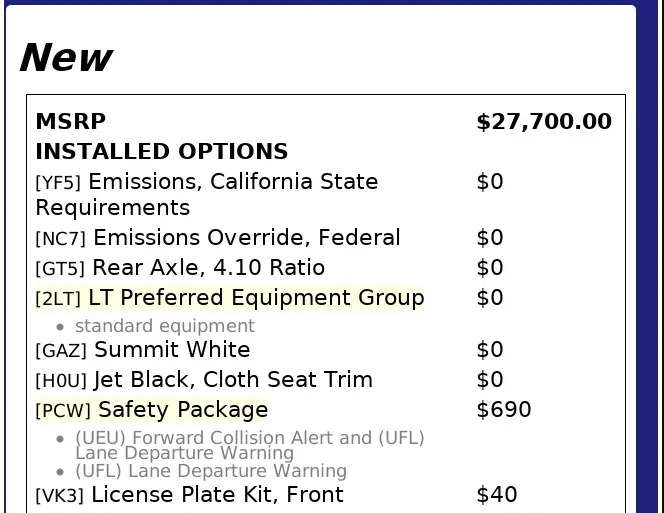664x513 pixels.
Task: Click the $690 Safety Package price
Action: 504,410
